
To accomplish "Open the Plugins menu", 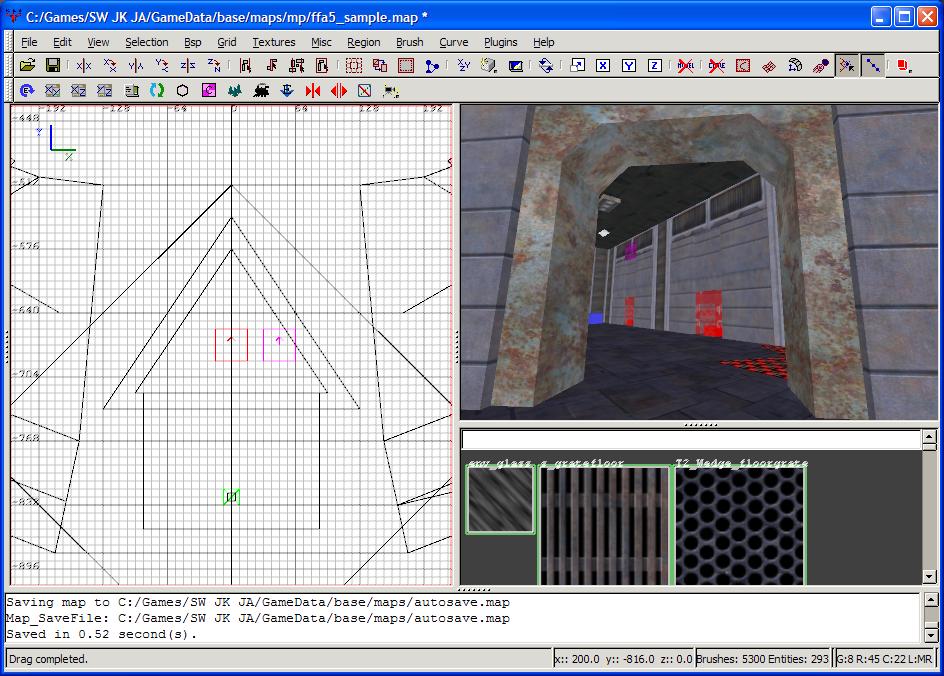I will click(500, 42).
